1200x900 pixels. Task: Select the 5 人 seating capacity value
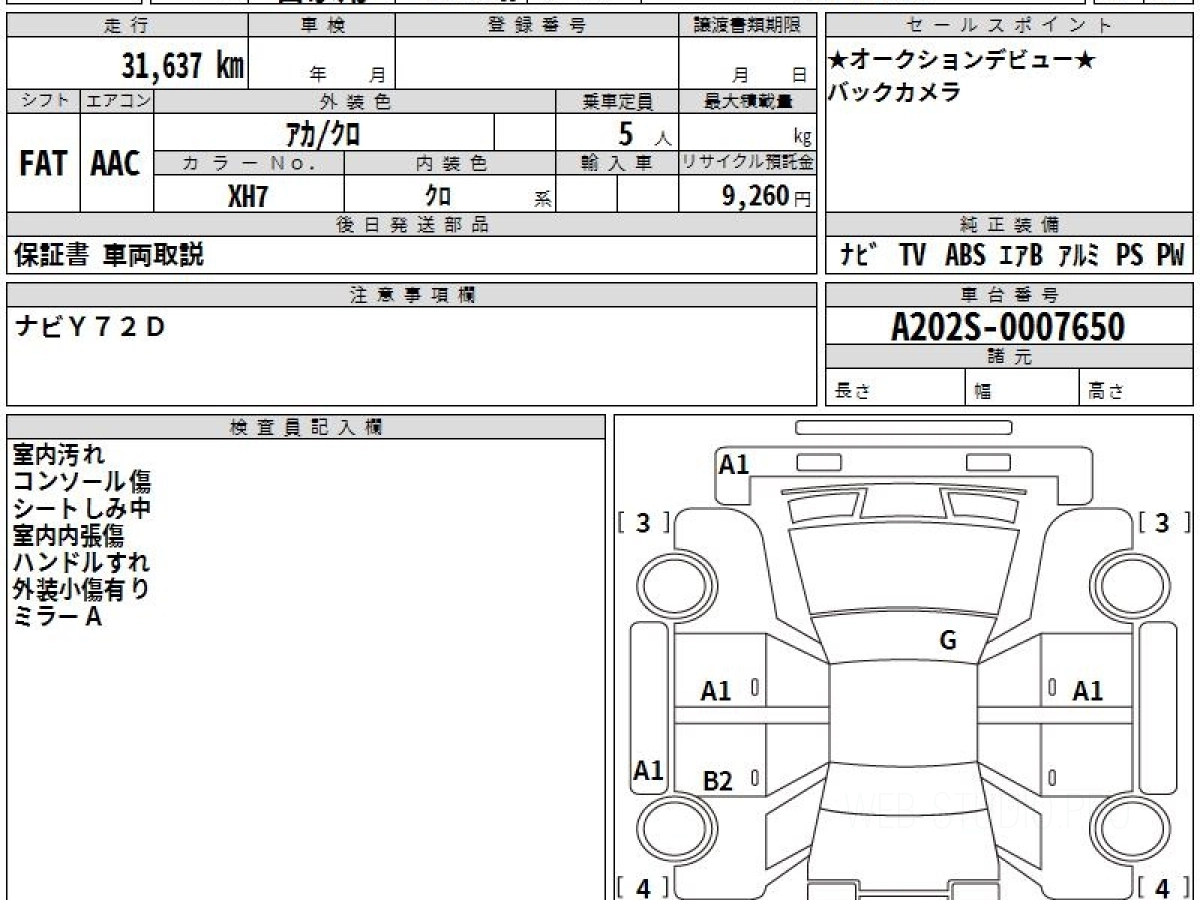coord(644,134)
